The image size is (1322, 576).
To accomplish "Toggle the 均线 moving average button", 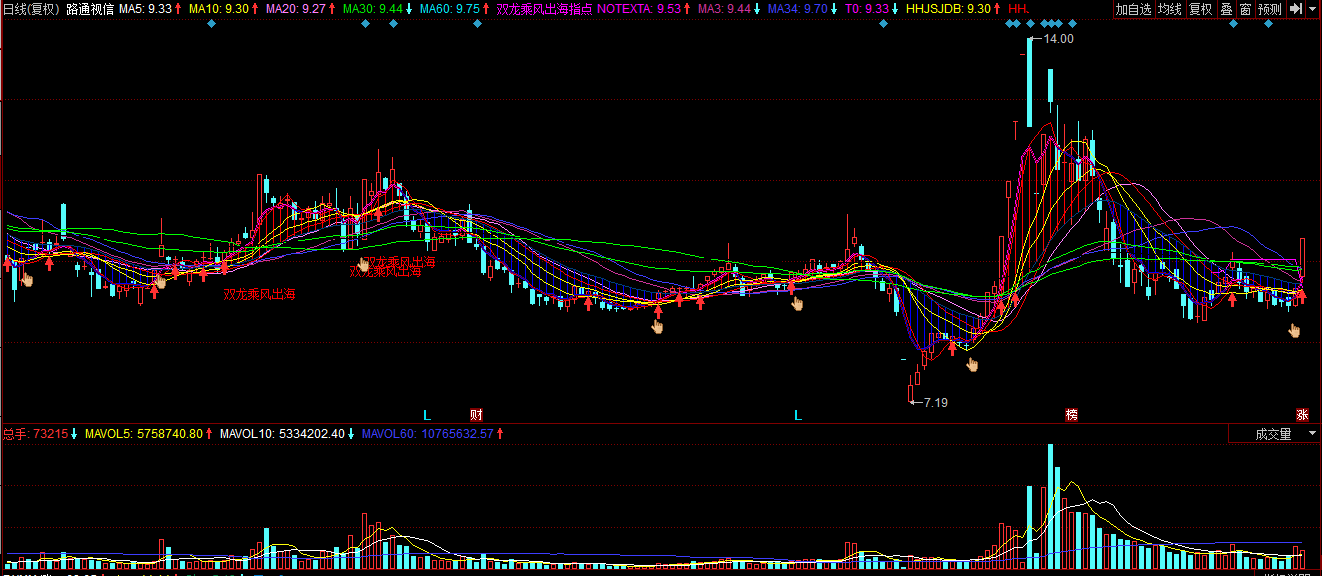I will point(1169,9).
